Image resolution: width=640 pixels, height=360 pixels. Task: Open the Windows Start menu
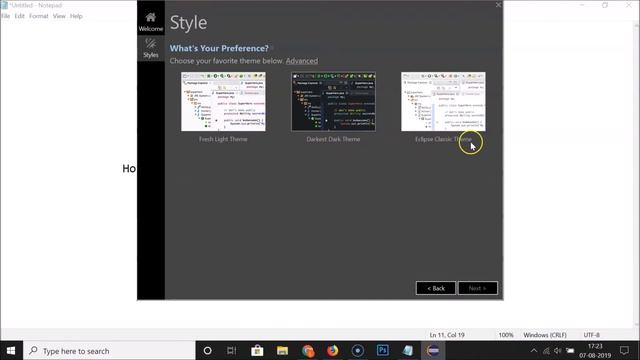[x=11, y=351]
